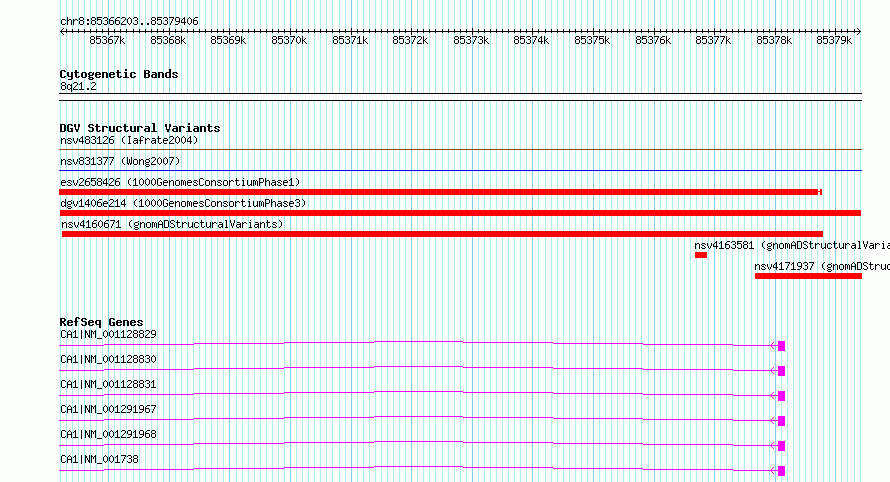Click the 85376k ruler tick label
Screen dimensions: 890x482
653,40
